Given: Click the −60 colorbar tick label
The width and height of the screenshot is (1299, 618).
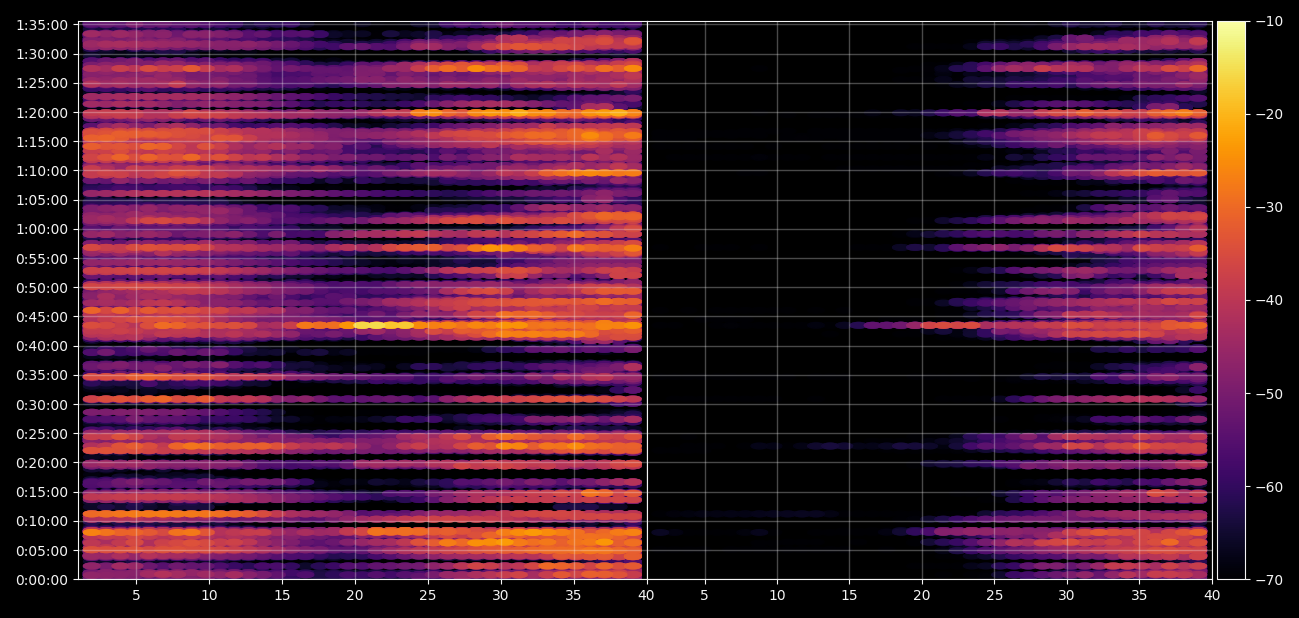Looking at the screenshot, I should [x=1269, y=487].
